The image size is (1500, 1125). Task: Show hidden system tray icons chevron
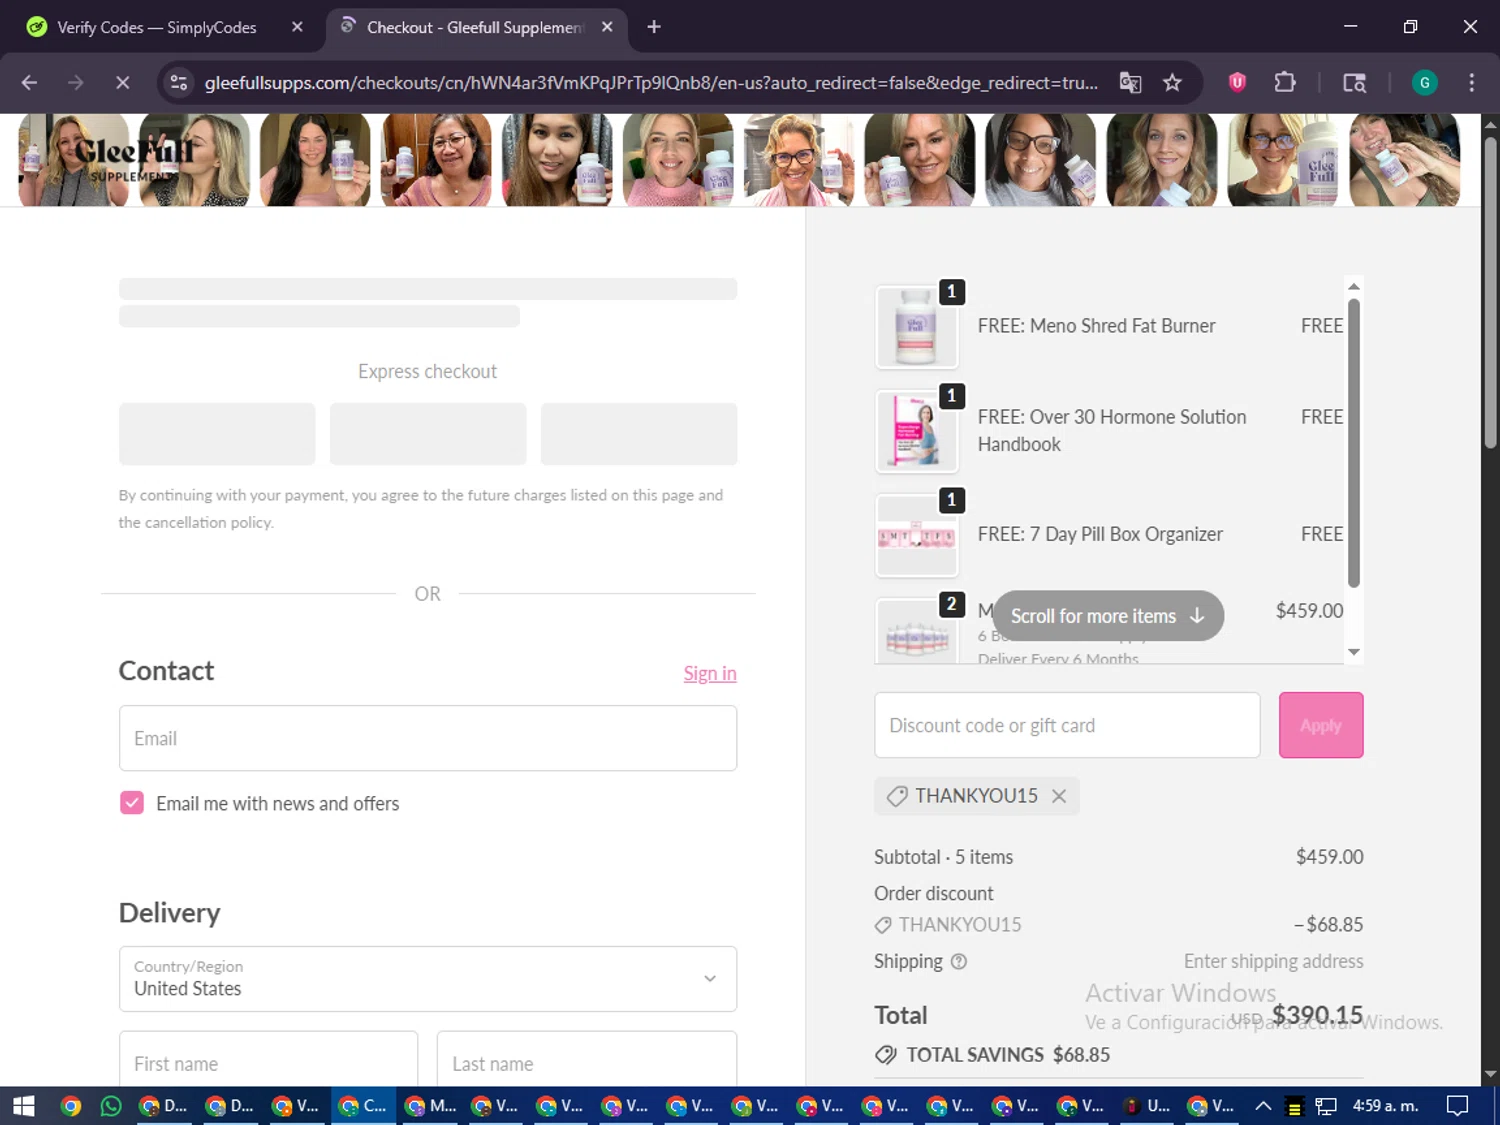(x=1263, y=1106)
